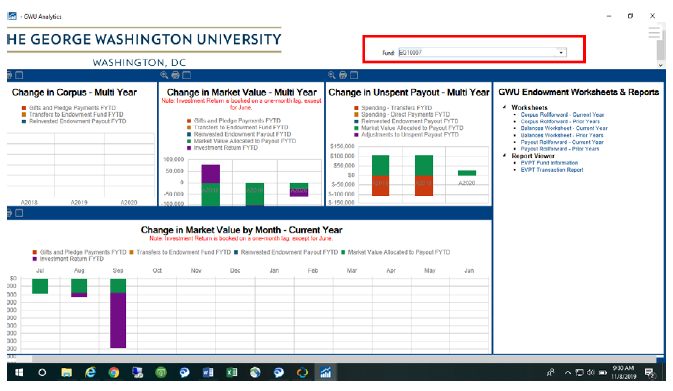Click the Change in Corpus - Multi Year title

pyautogui.click(x=74, y=92)
